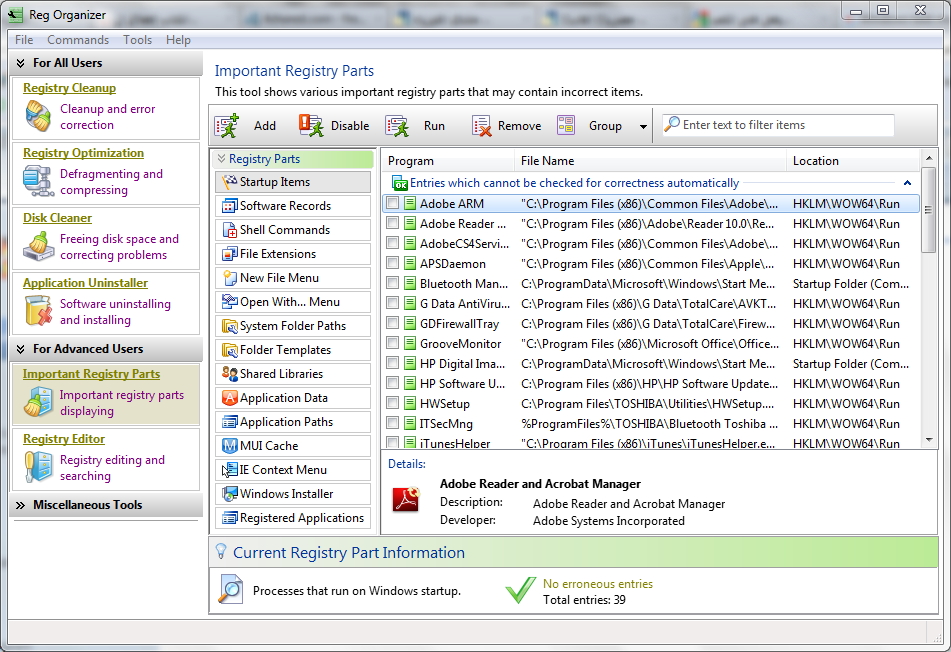Click the Add toolbar icon

tap(227, 126)
